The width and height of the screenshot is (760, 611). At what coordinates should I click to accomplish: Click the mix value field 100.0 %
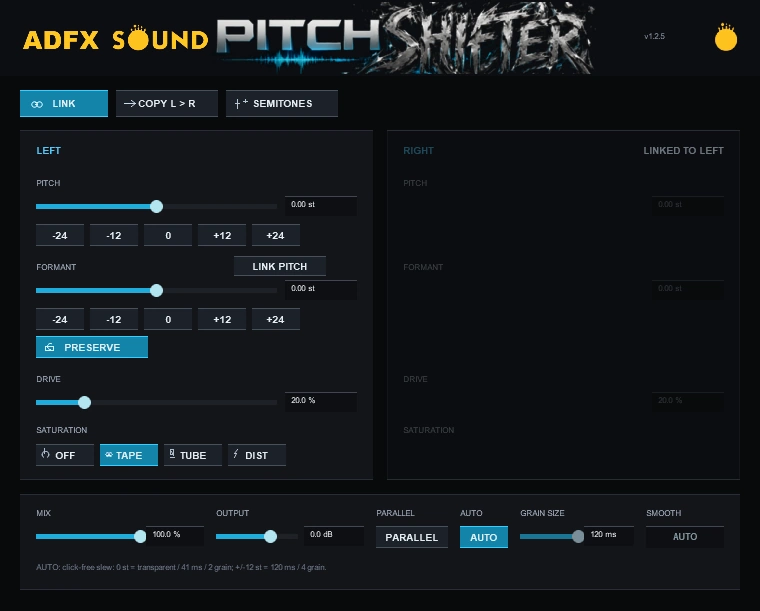[175, 535]
